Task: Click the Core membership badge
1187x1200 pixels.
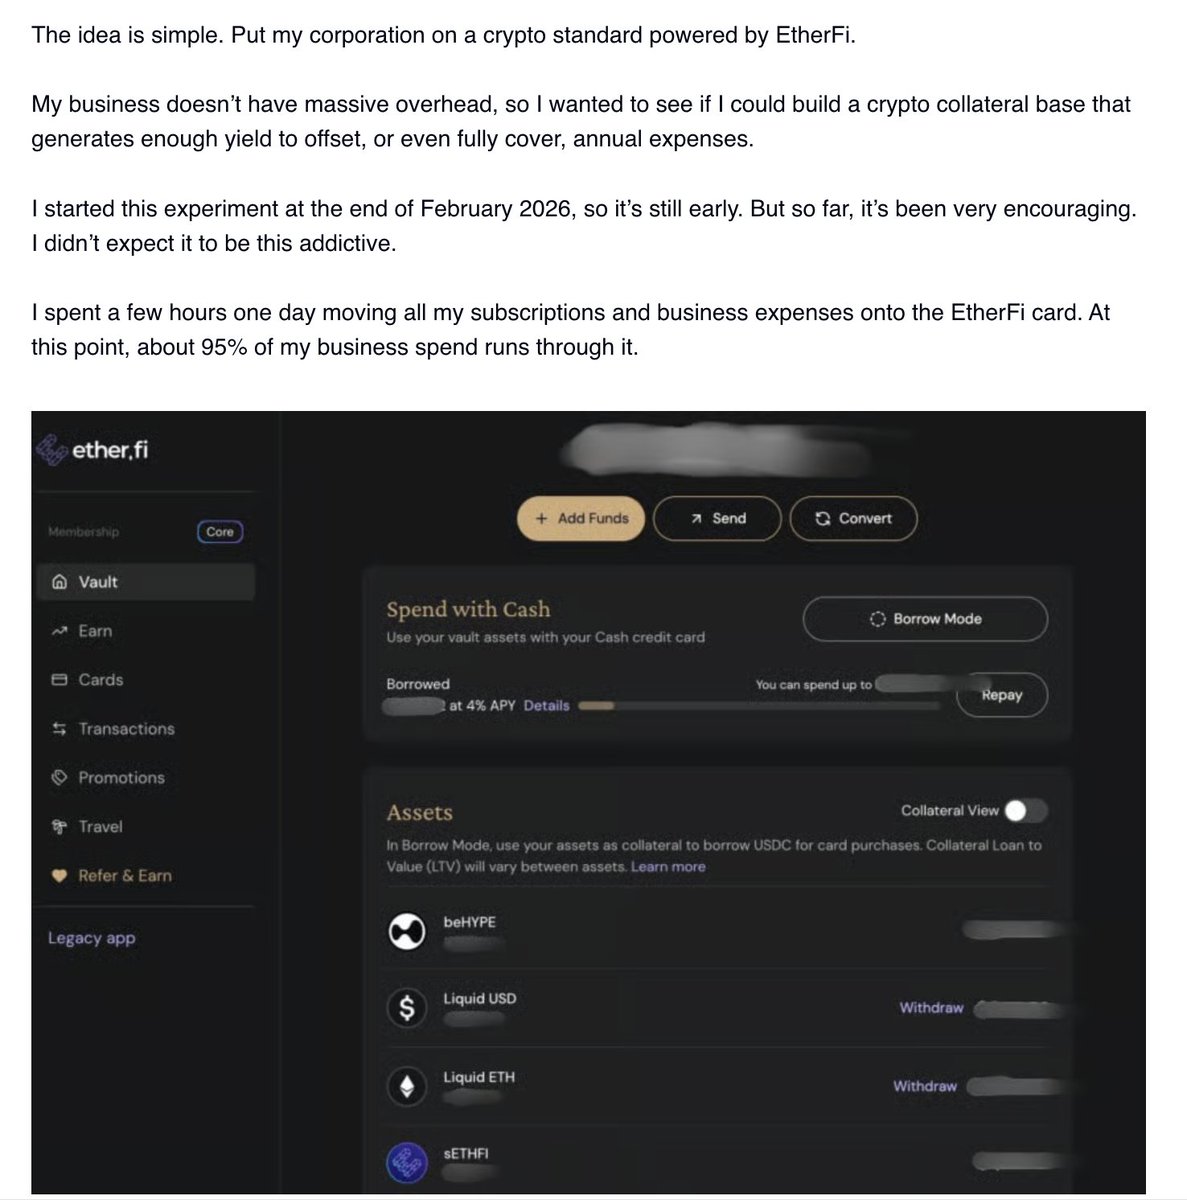Action: tap(219, 532)
